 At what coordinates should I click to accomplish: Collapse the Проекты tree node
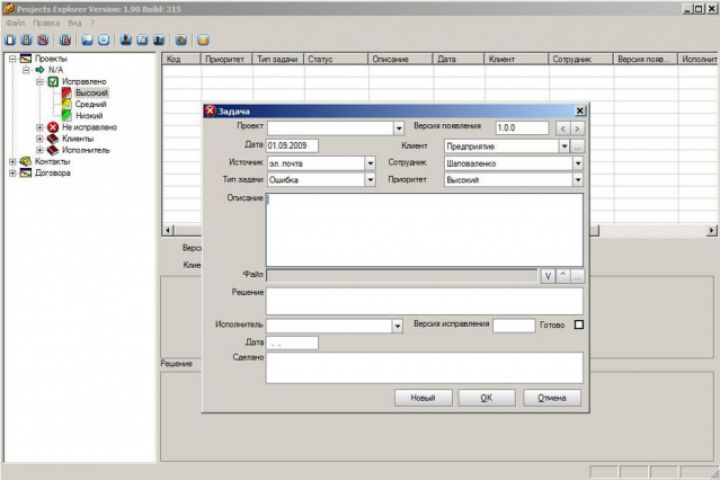(x=12, y=58)
